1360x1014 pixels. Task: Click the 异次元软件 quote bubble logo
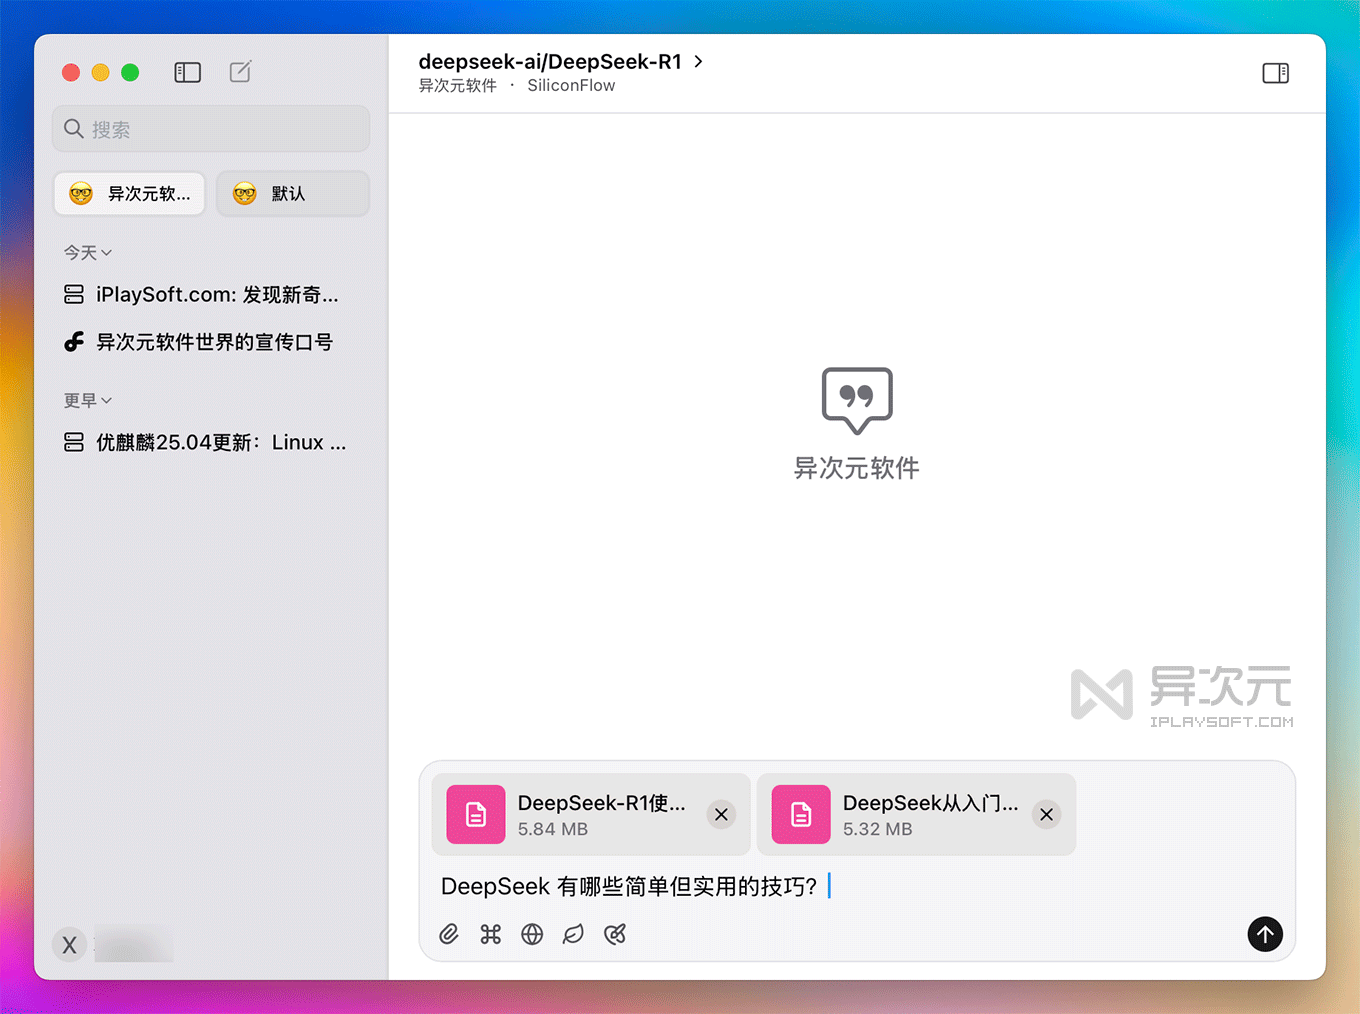856,401
